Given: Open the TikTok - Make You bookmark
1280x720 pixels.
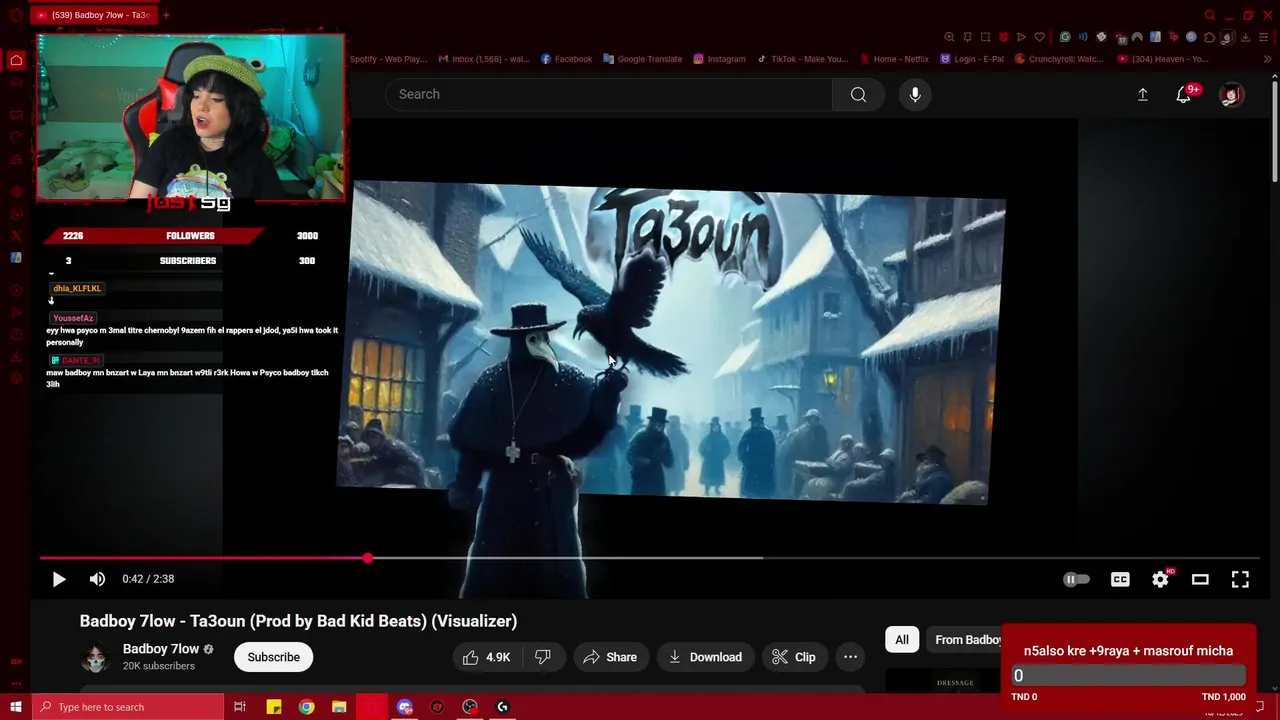Looking at the screenshot, I should pyautogui.click(x=803, y=59).
